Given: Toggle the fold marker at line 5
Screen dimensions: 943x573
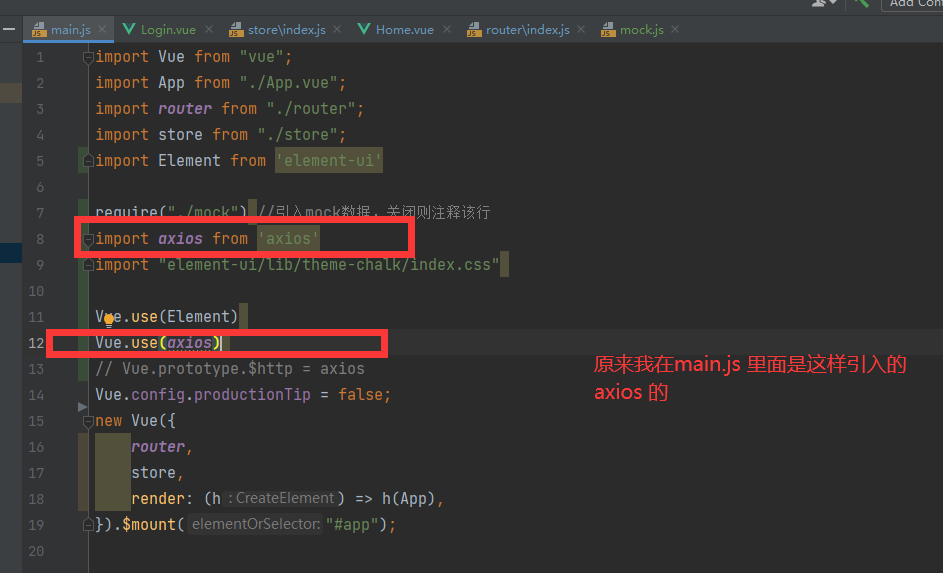Looking at the screenshot, I should [88, 161].
